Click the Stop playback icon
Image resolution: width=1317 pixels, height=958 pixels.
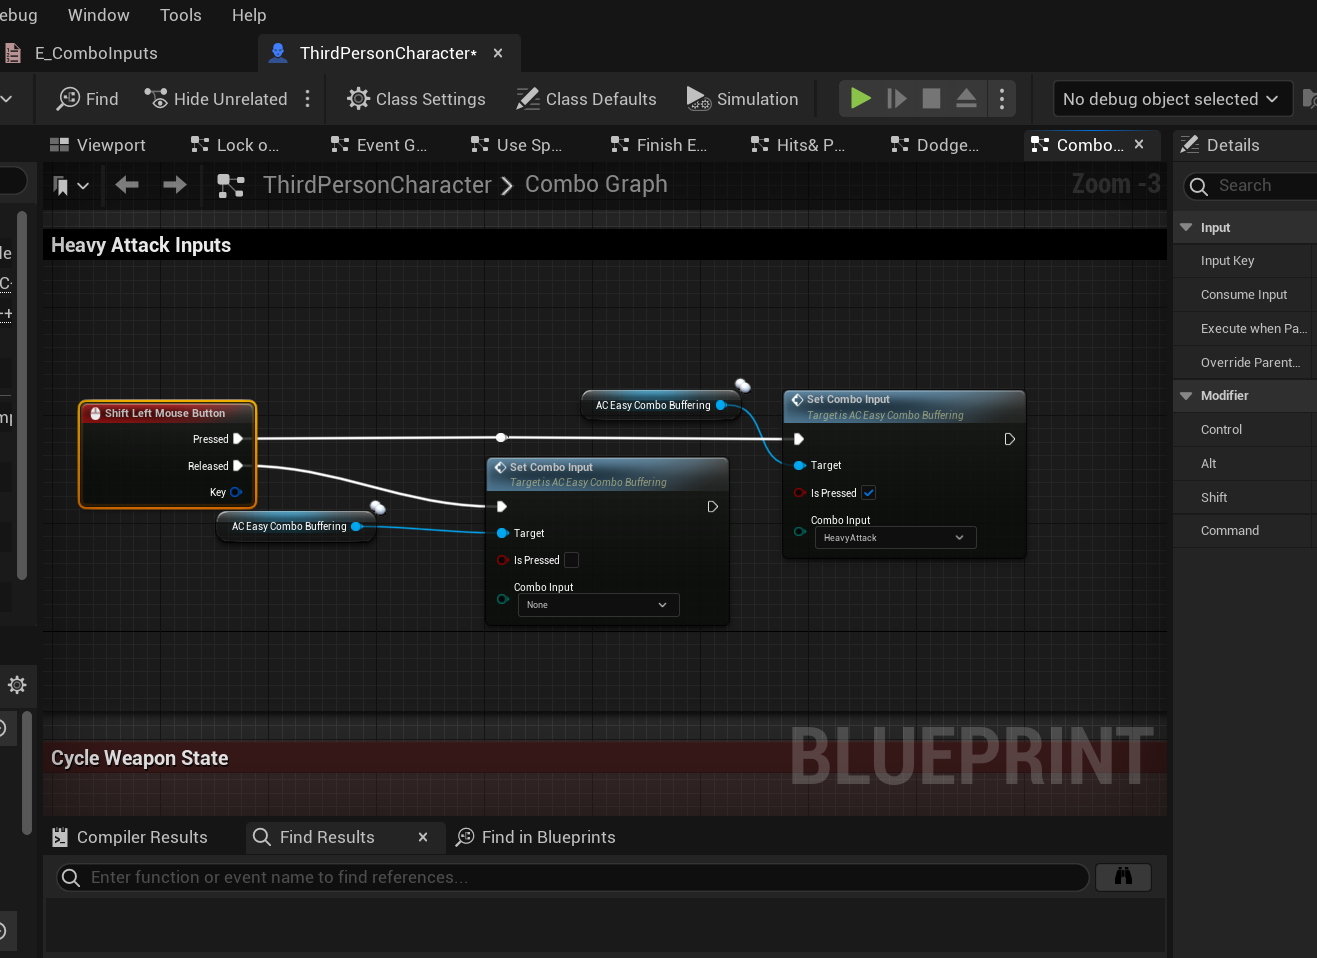931,98
